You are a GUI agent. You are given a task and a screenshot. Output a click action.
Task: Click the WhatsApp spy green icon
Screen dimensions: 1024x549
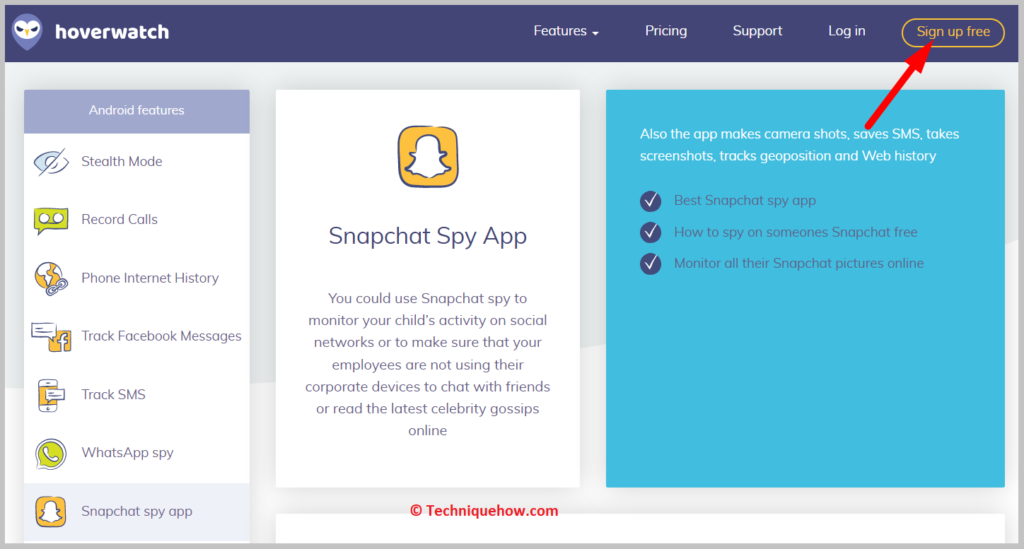[50, 454]
